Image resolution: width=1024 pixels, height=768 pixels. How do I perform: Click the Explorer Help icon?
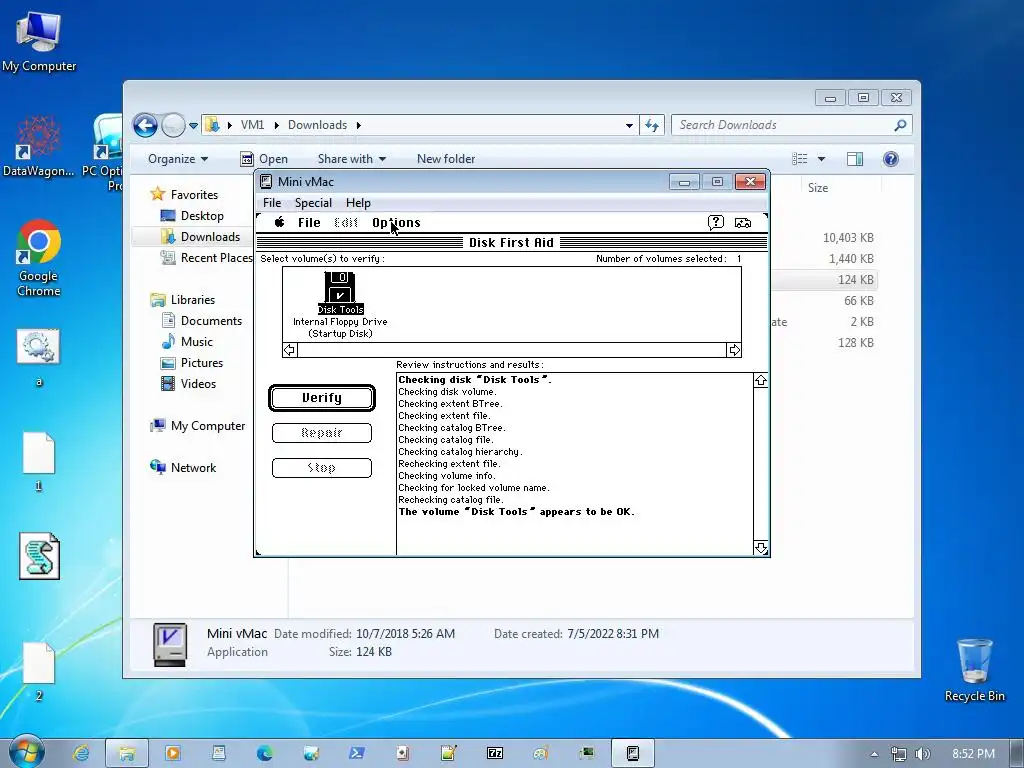pos(891,159)
